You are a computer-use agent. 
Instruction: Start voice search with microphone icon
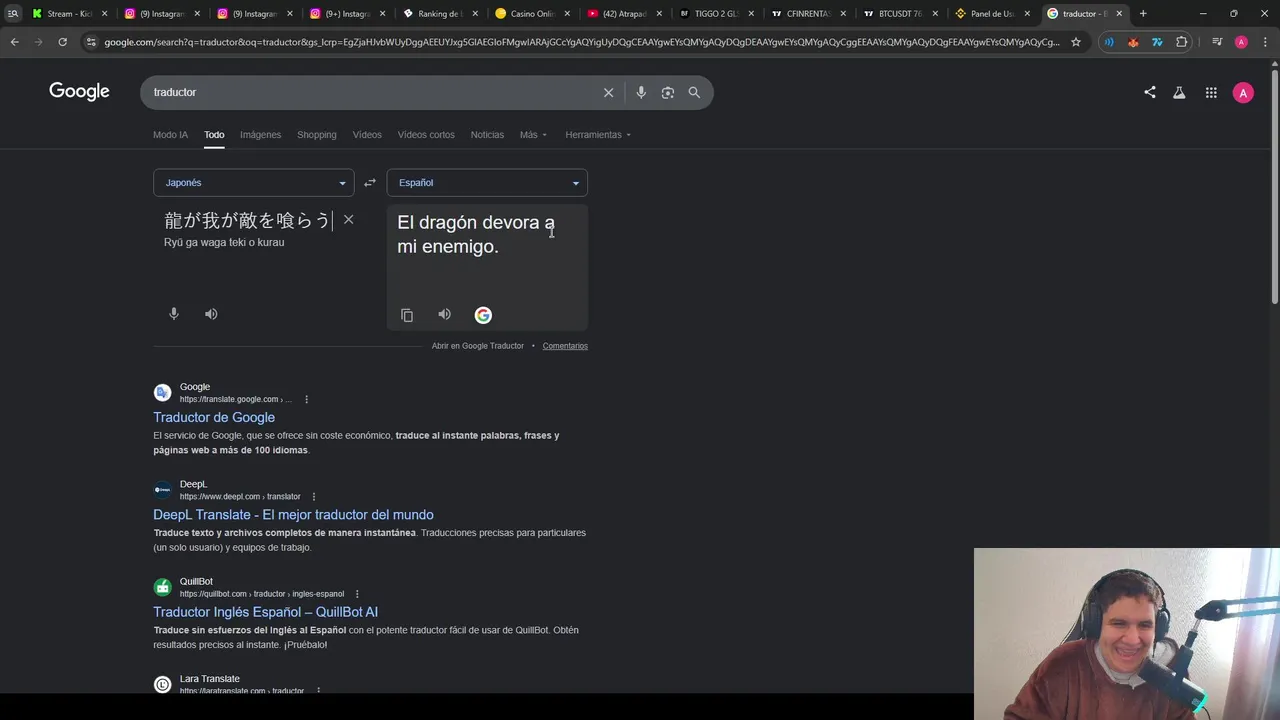[641, 92]
